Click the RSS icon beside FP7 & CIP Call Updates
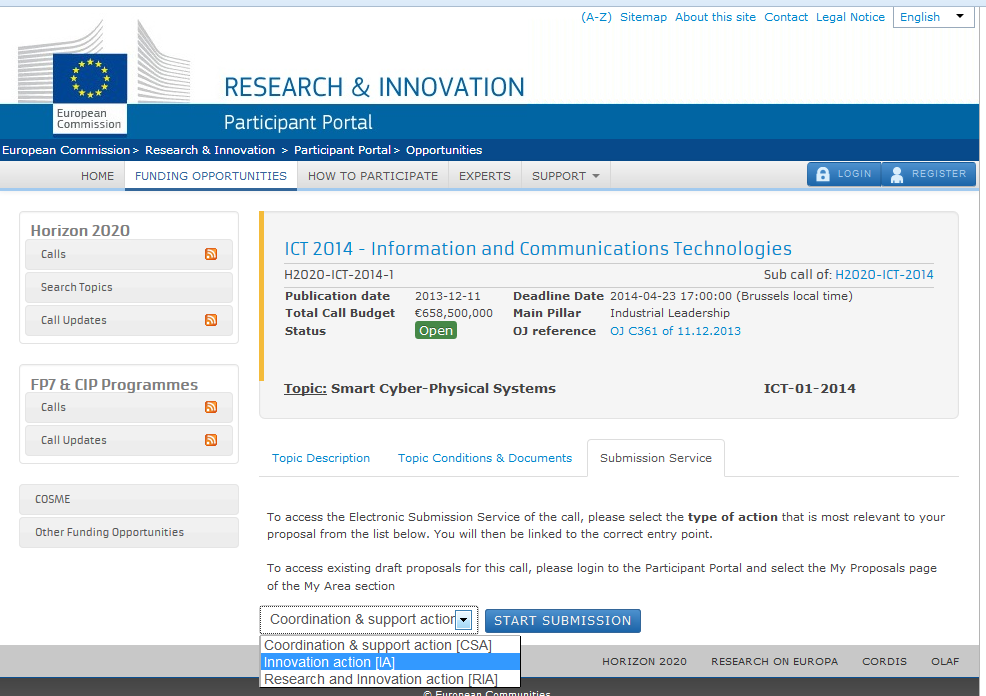Viewport: 986px width, 696px height. pyautogui.click(x=211, y=440)
